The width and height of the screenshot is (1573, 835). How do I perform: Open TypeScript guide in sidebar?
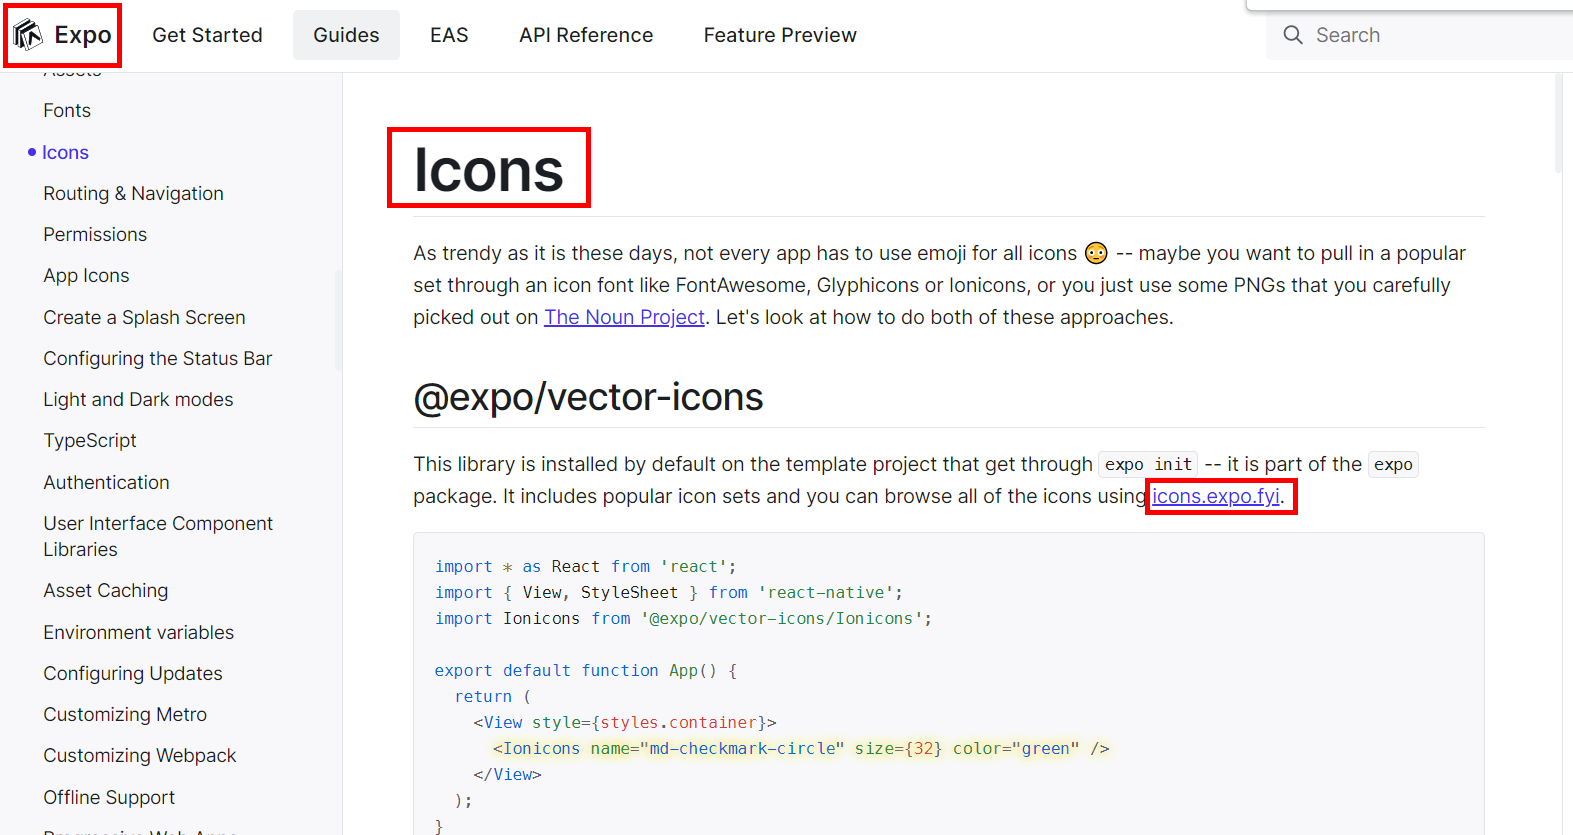90,441
